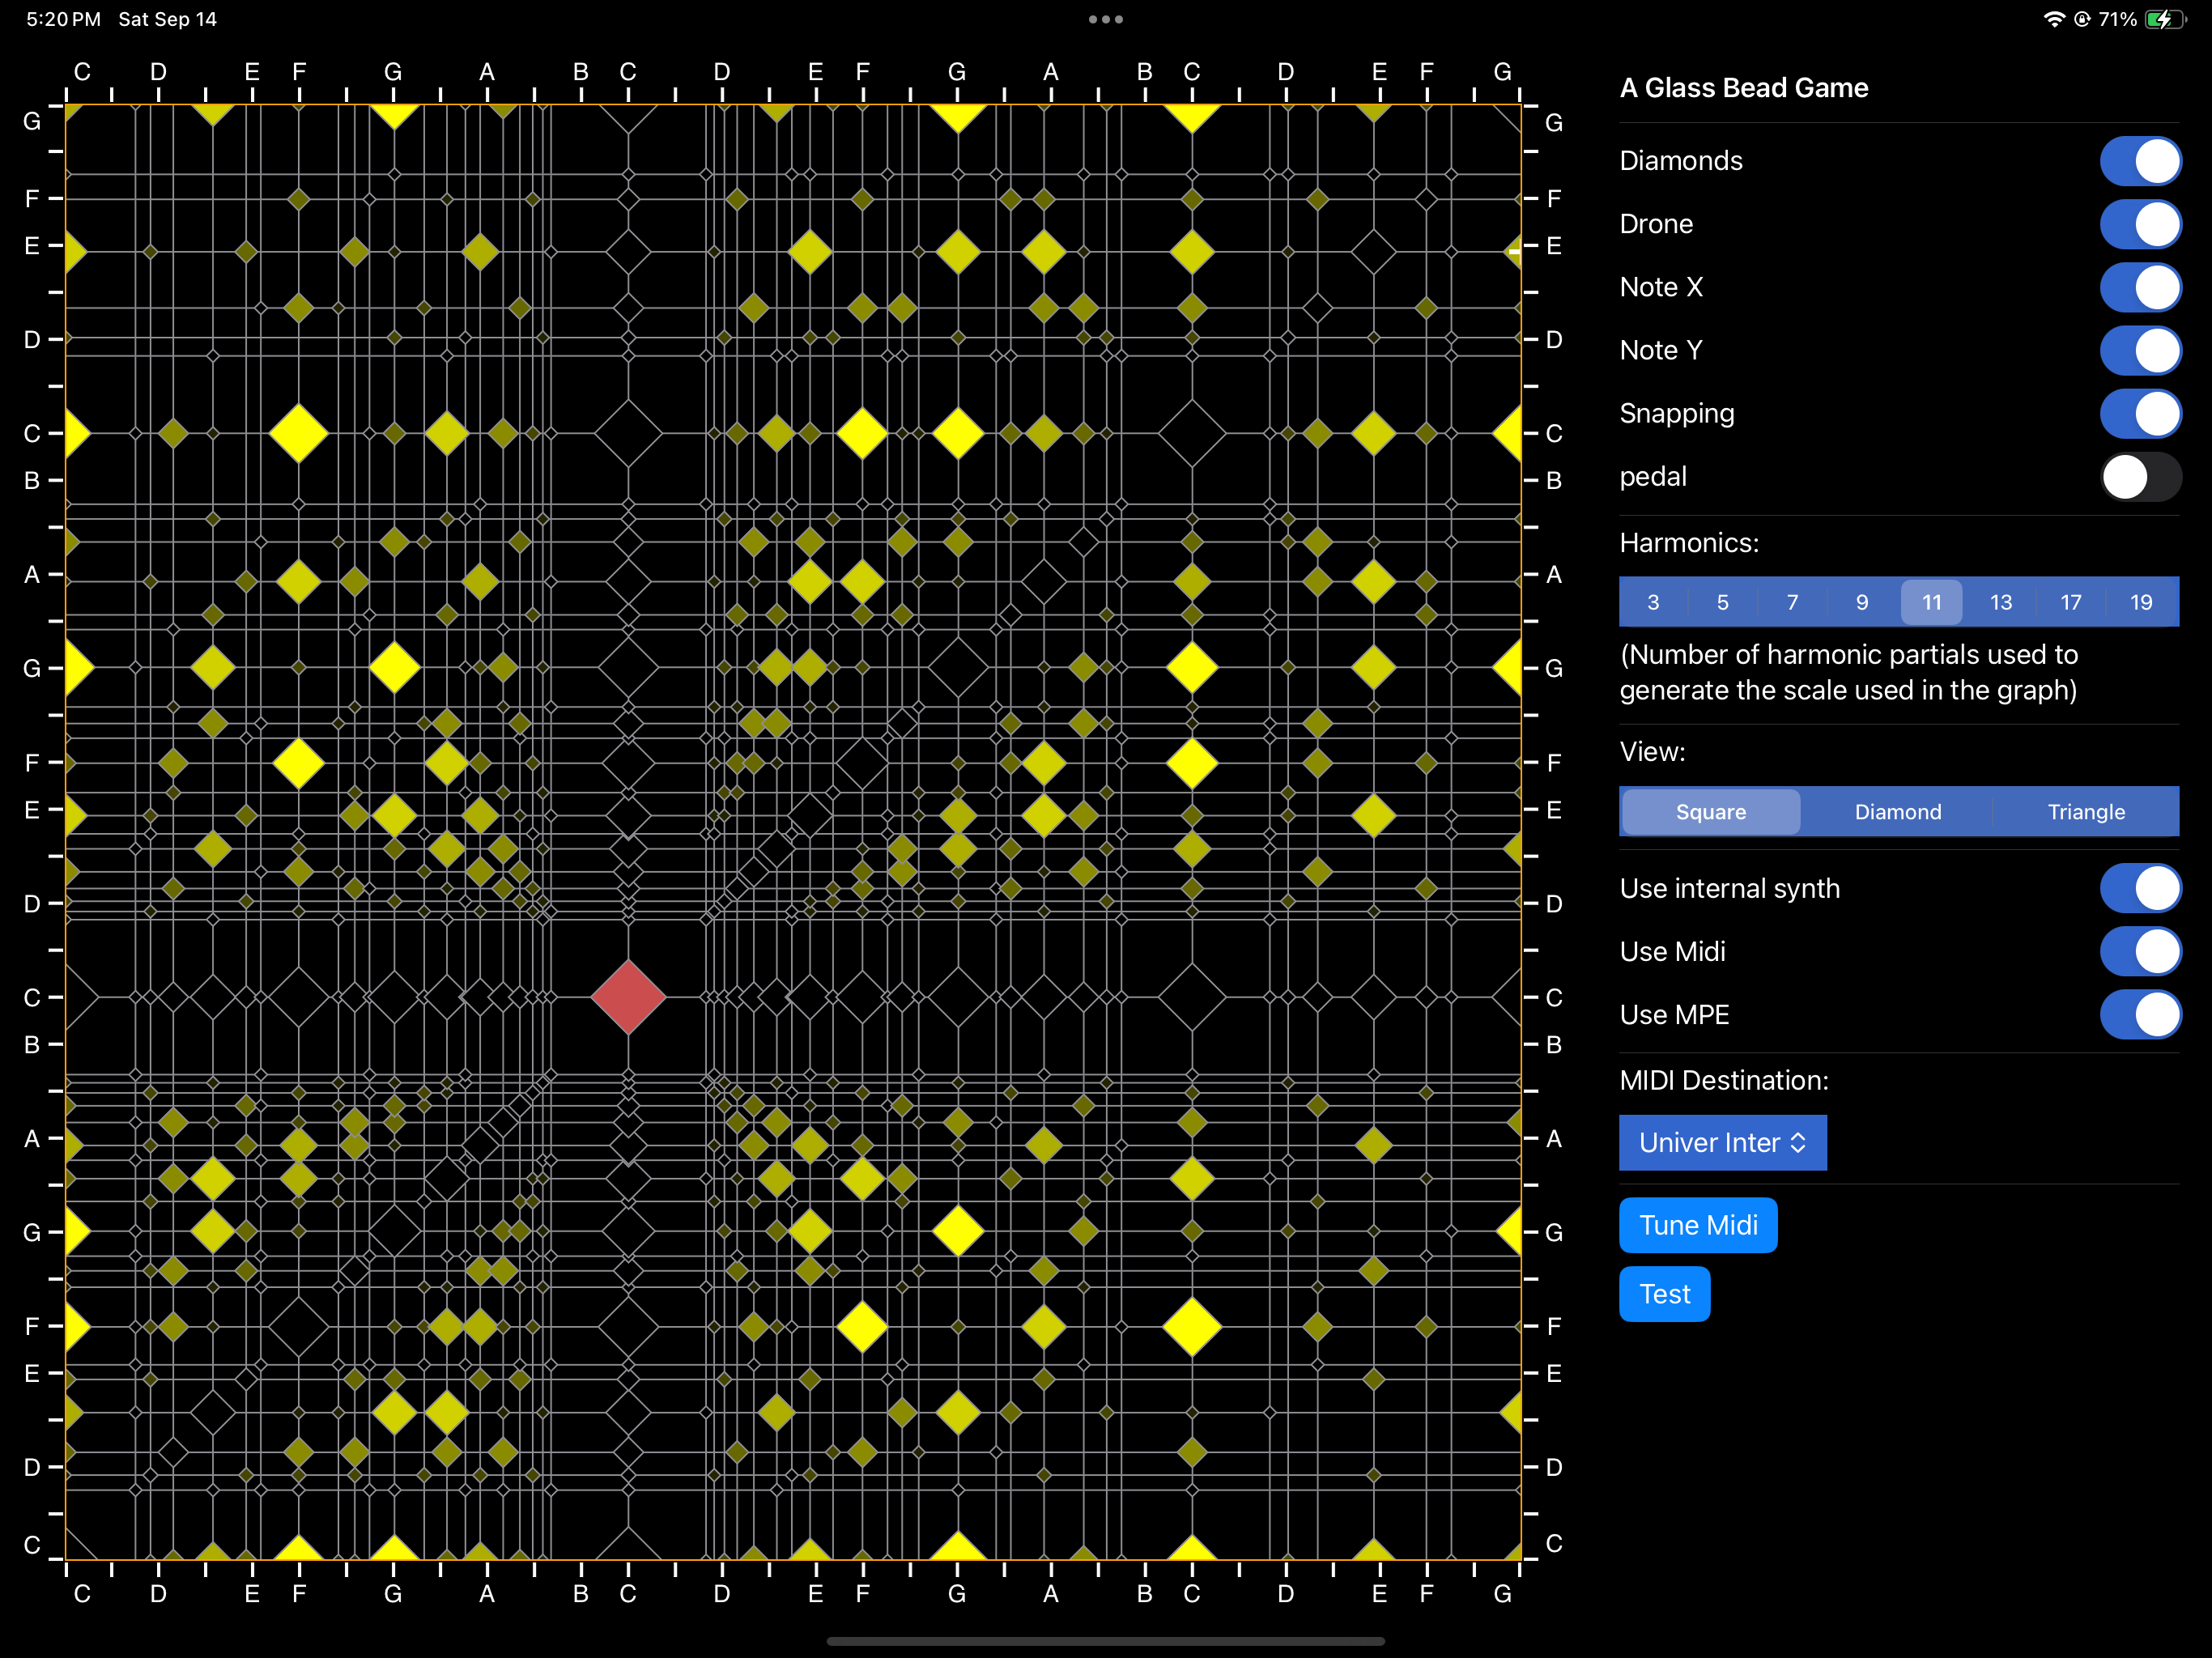Viewport: 2212px width, 1658px height.
Task: Toggle the Diamonds switch off
Action: point(2140,161)
